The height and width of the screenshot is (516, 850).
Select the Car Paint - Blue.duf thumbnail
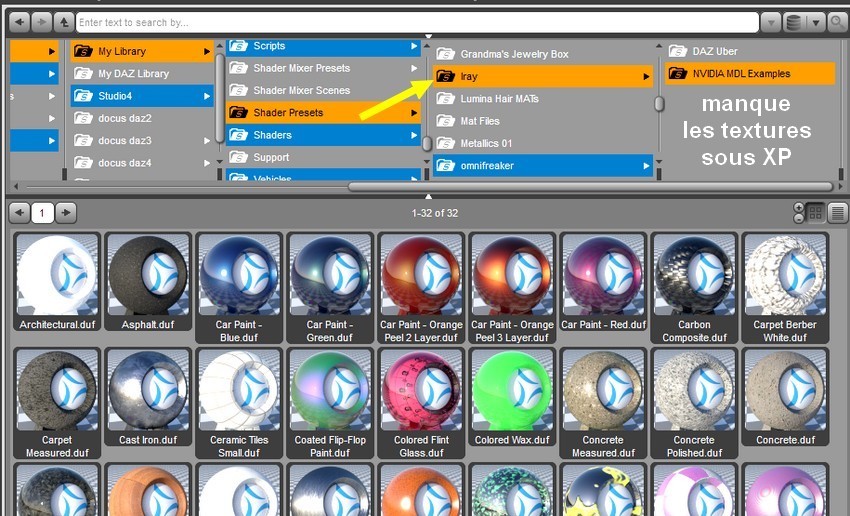(x=239, y=288)
